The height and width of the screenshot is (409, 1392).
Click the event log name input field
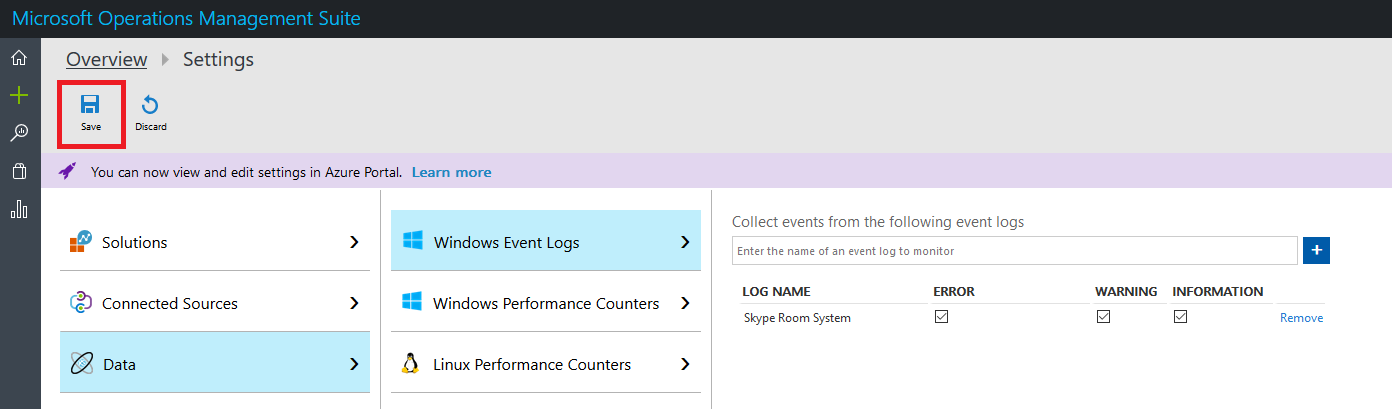[1015, 251]
